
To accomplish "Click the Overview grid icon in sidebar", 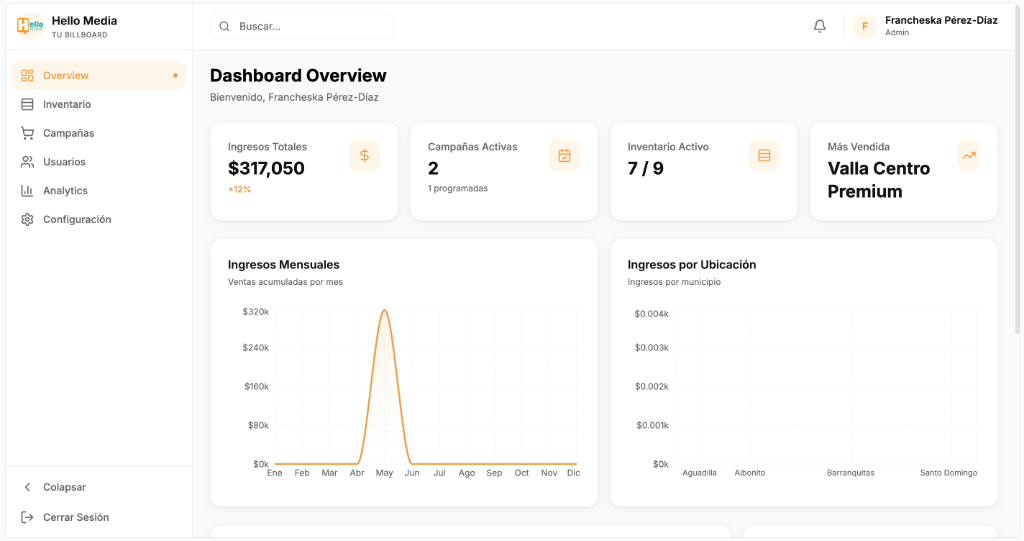I will (x=27, y=76).
